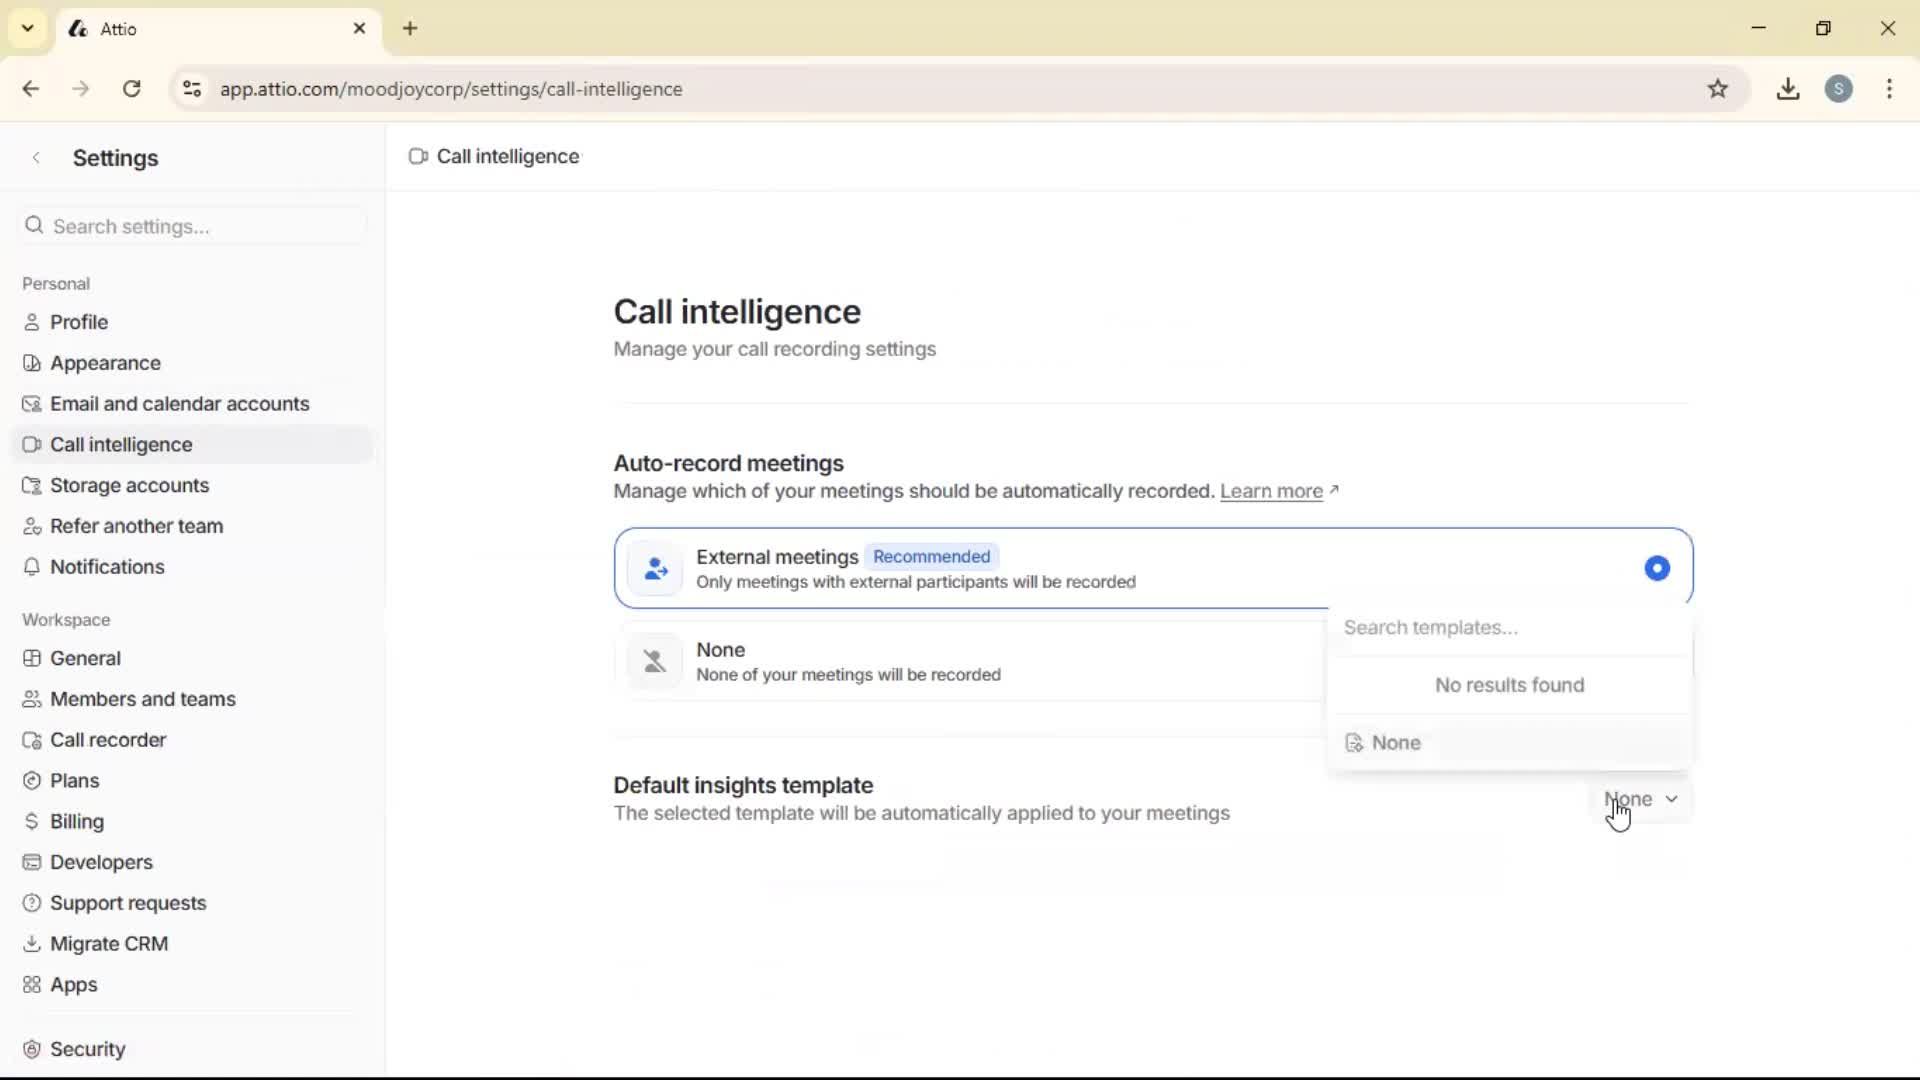Collapse the Settings panel with back chevron
This screenshot has height=1080, width=1920.
click(36, 157)
